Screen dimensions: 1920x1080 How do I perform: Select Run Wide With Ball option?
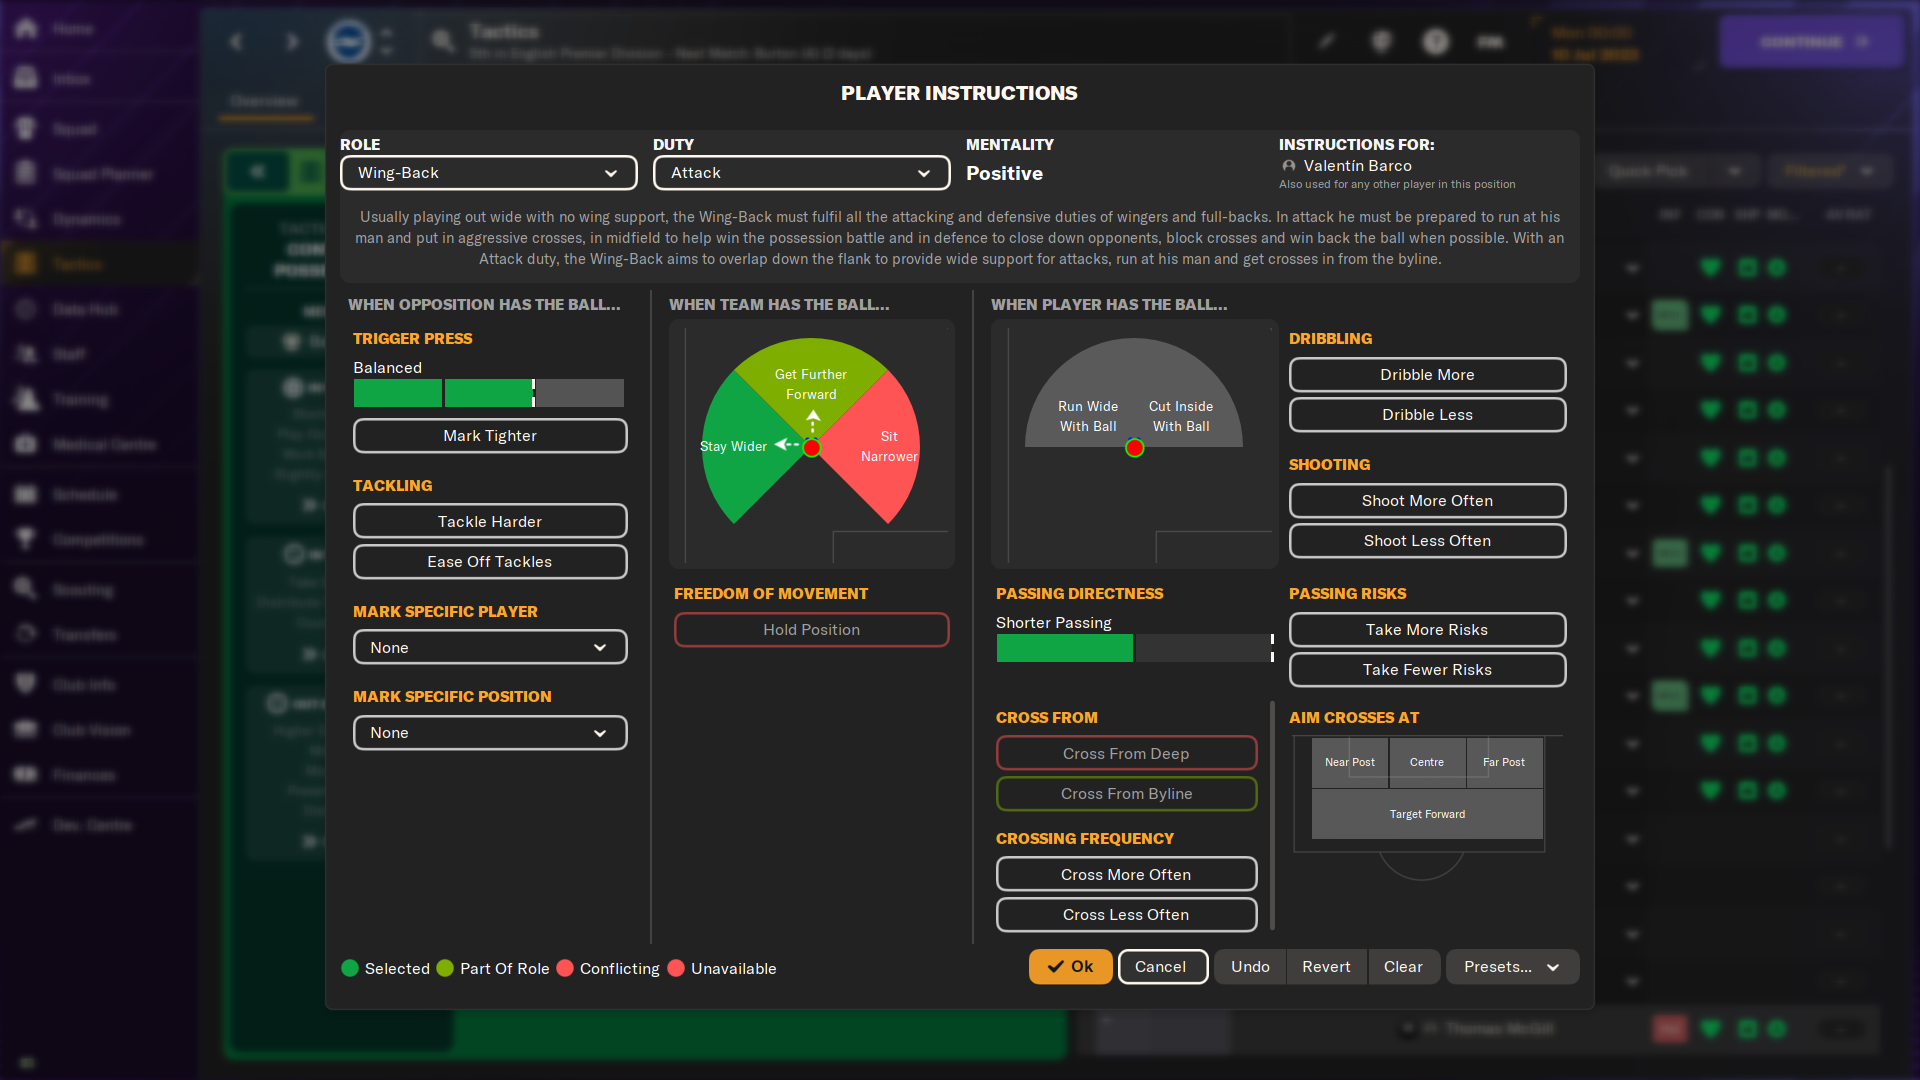pos(1088,416)
